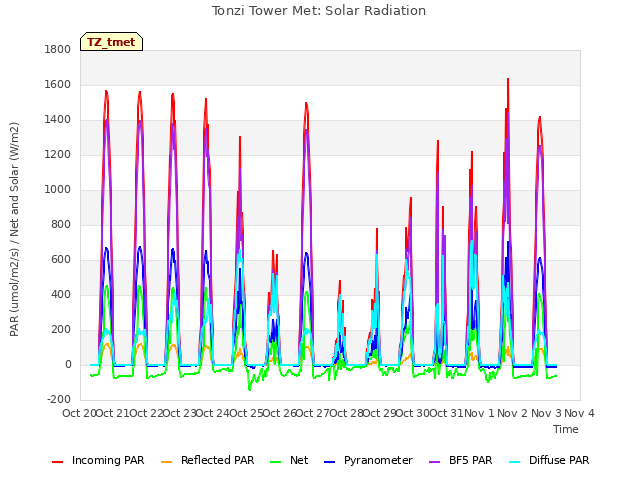This screenshot has height=480, width=640.
Task: Click the orange Reflected PAR legend swatch
Action: point(167,462)
